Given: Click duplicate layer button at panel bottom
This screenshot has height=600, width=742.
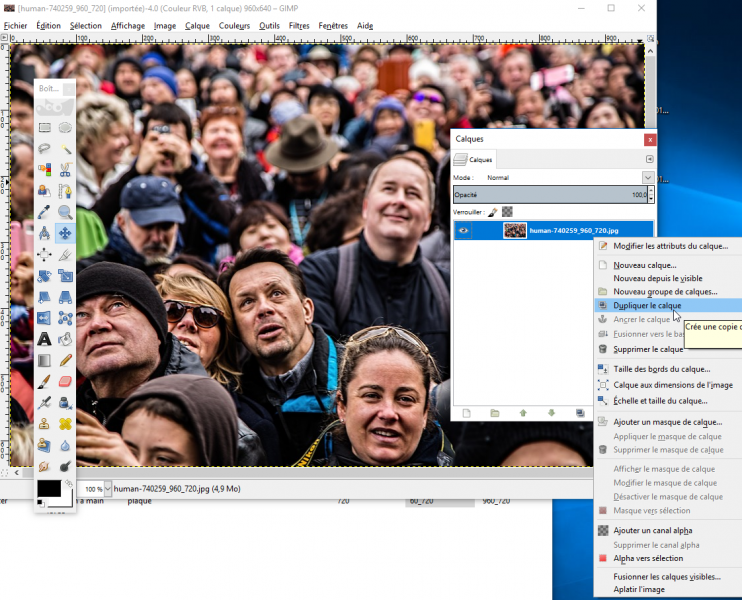Looking at the screenshot, I should click(580, 413).
